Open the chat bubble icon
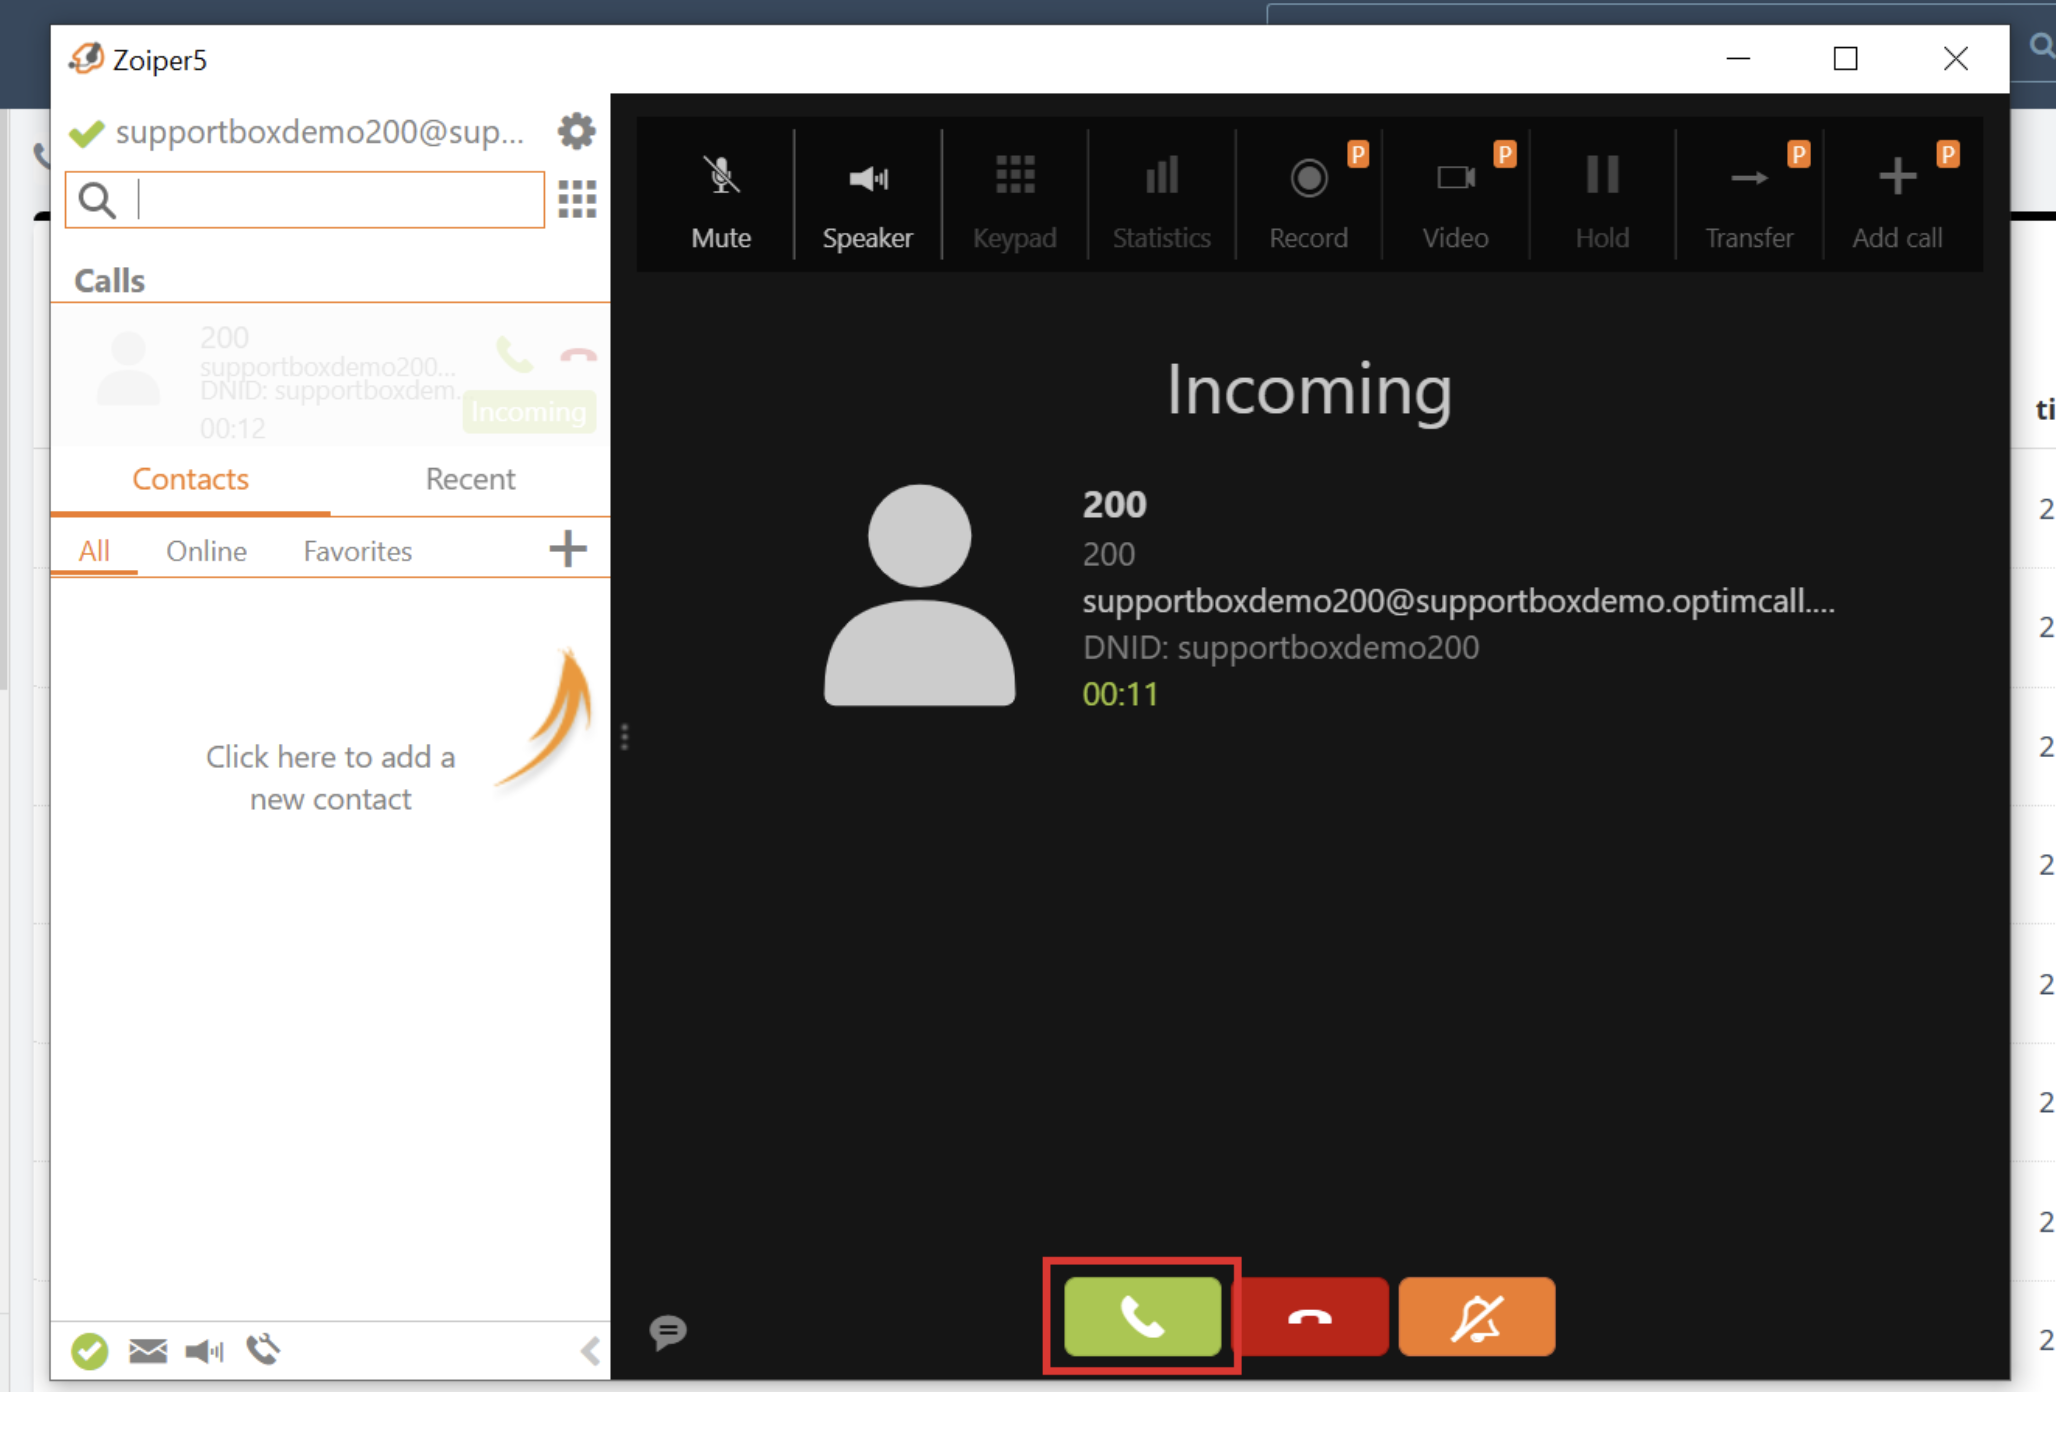The width and height of the screenshot is (2056, 1446). pos(668,1331)
